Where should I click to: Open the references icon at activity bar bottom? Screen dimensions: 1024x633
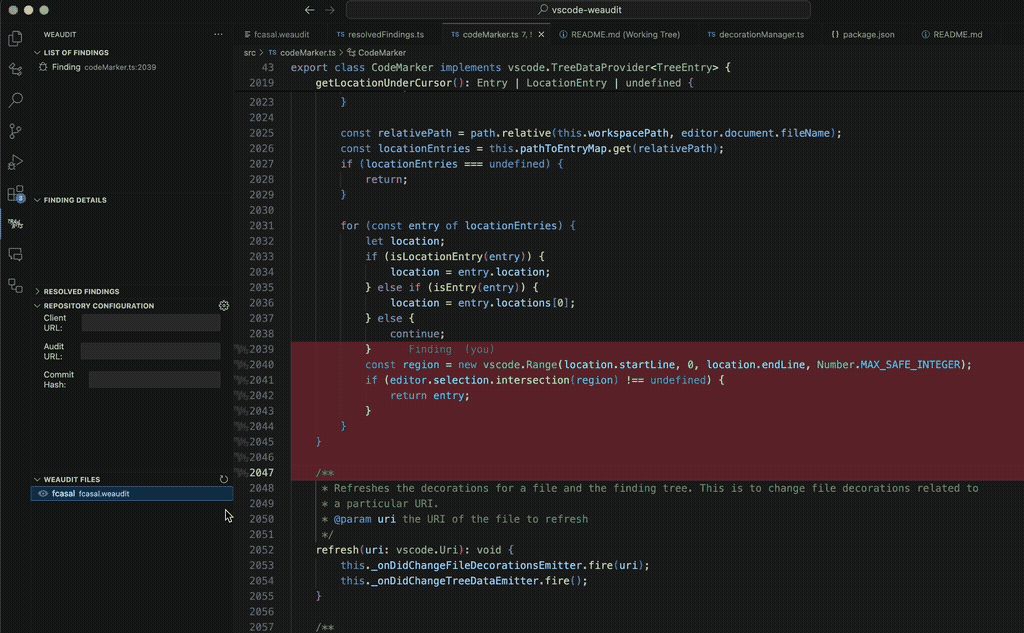point(15,285)
